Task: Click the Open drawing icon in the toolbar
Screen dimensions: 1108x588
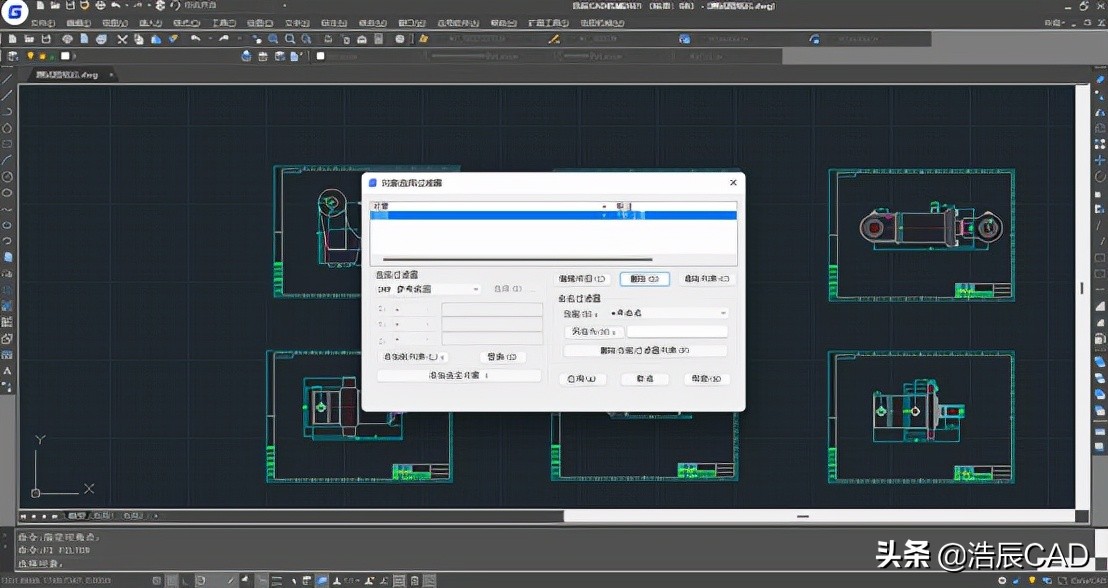Action: point(29,39)
